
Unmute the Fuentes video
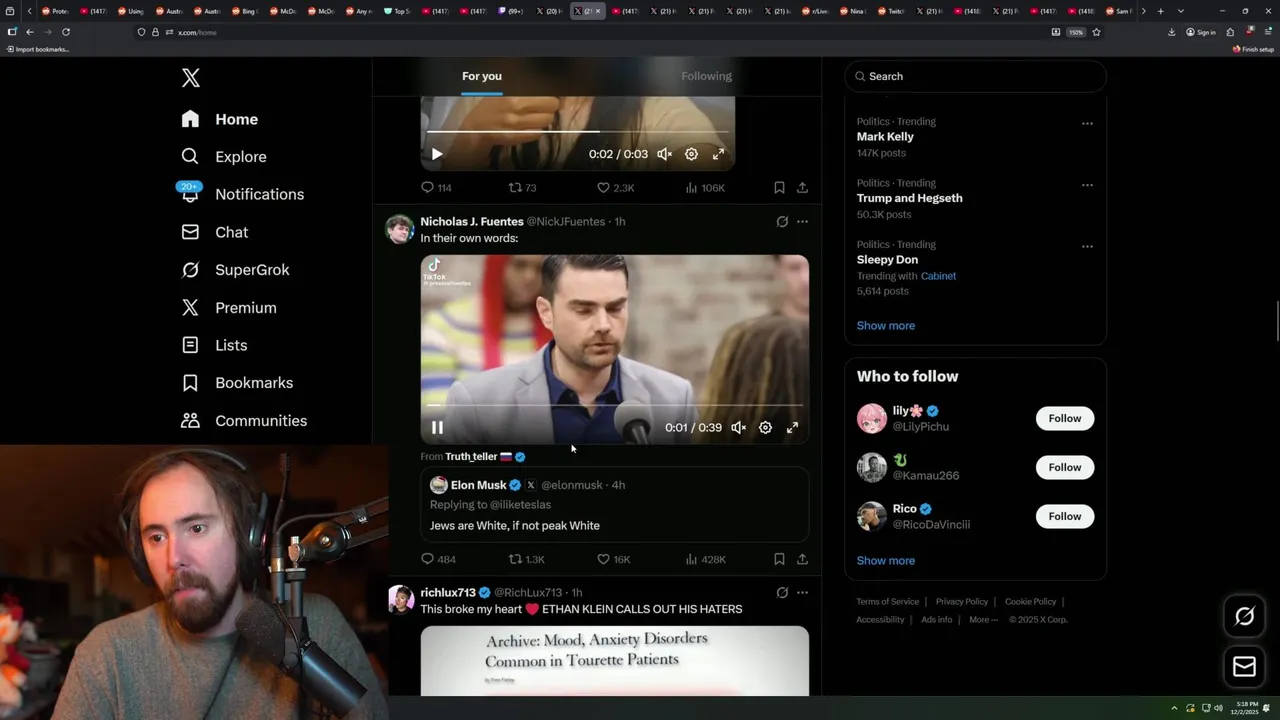coord(738,427)
